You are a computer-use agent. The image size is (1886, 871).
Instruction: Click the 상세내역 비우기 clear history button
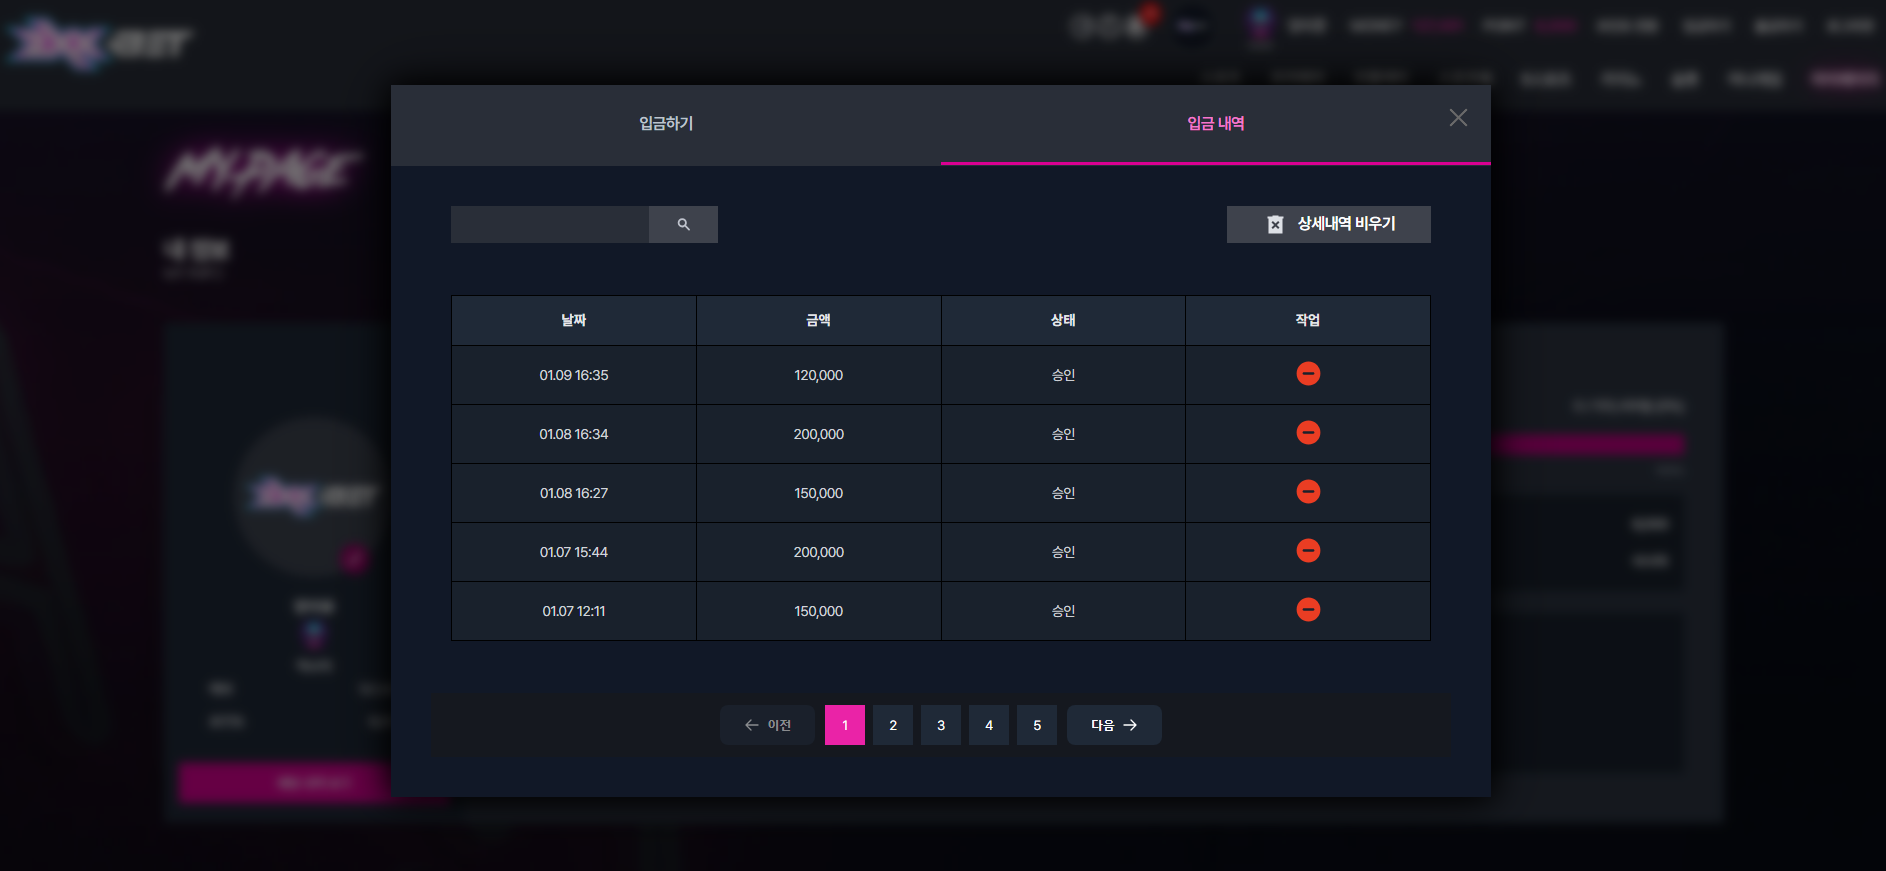point(1328,224)
